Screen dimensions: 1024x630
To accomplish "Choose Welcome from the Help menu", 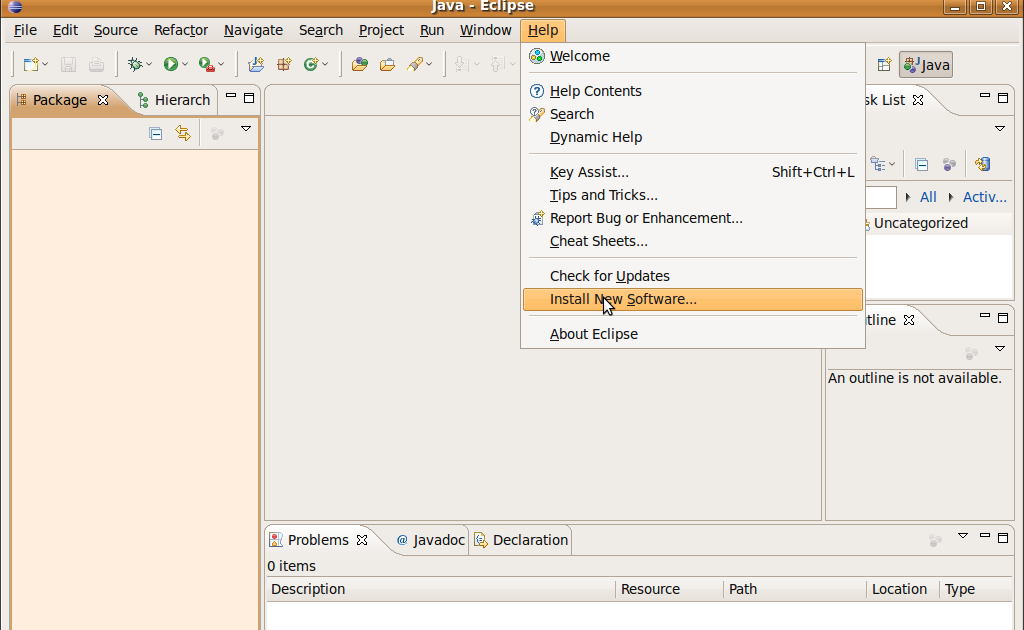I will 693,56.
